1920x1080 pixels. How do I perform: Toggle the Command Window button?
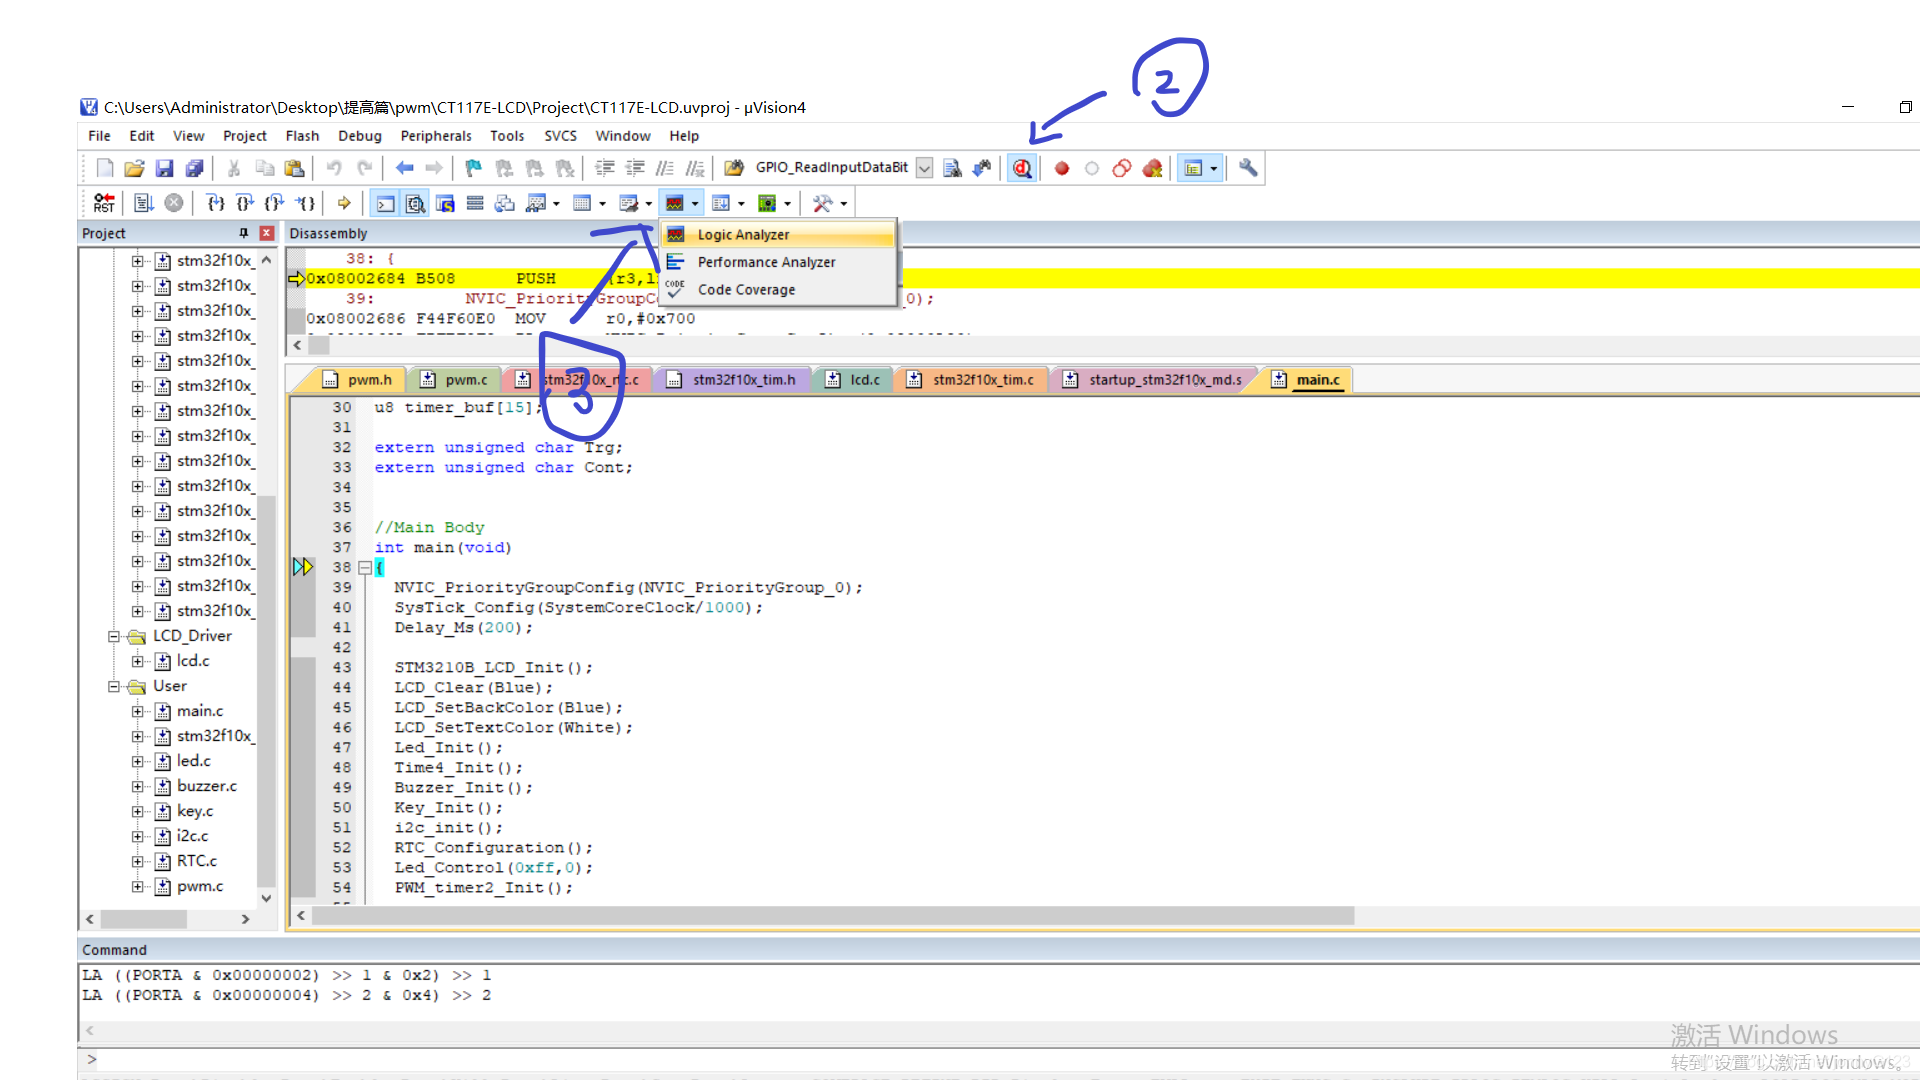coord(385,204)
